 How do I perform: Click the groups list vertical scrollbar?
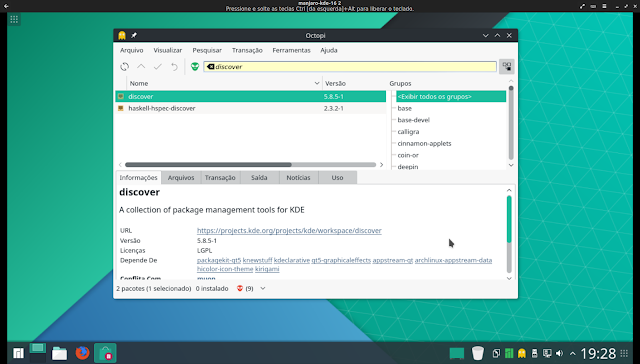coord(511,122)
